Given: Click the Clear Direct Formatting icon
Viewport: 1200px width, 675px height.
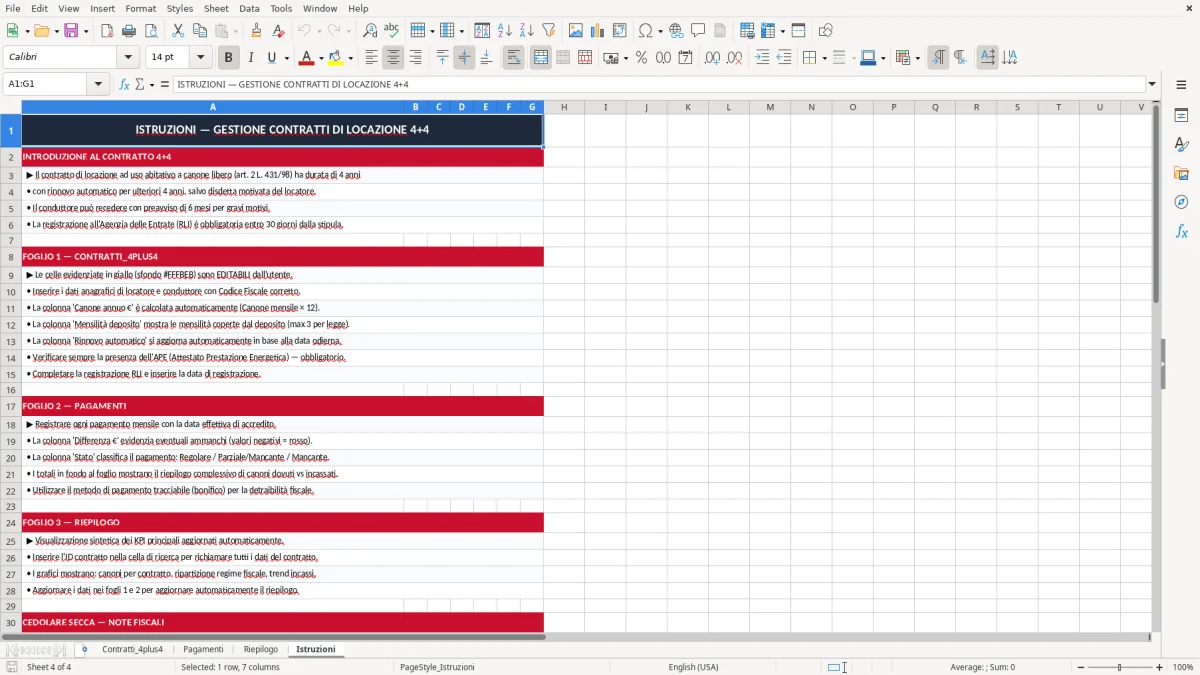Looking at the screenshot, I should (277, 31).
